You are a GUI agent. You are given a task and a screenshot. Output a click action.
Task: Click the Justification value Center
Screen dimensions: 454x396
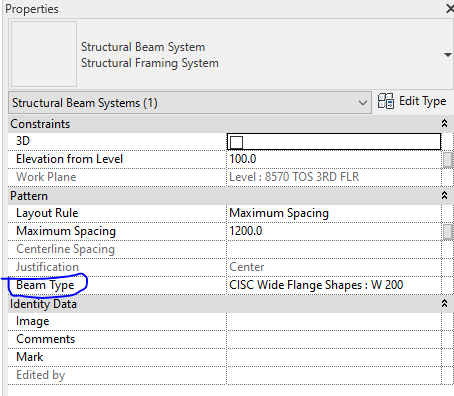point(247,267)
